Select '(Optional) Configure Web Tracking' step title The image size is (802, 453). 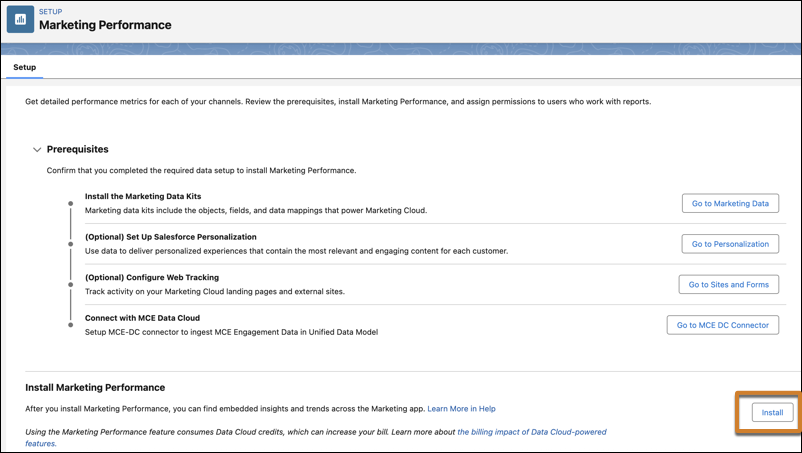click(x=152, y=277)
